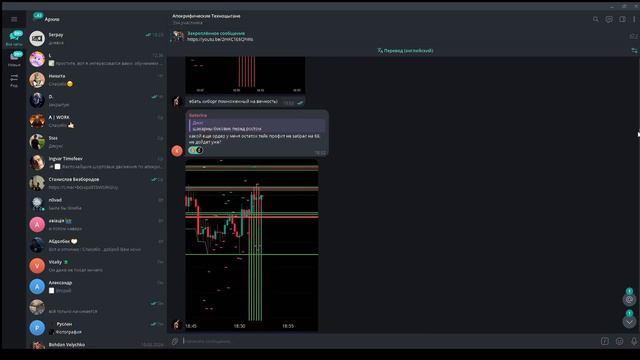The height and width of the screenshot is (360, 640).
Task: Open the chat with Sergey
Action: point(97,38)
